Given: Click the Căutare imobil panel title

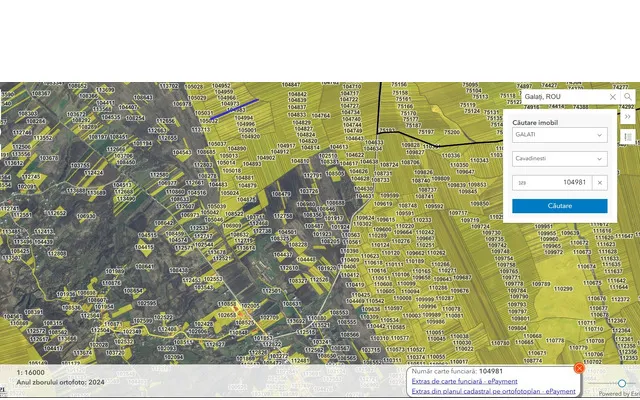Looking at the screenshot, I should click(x=536, y=121).
